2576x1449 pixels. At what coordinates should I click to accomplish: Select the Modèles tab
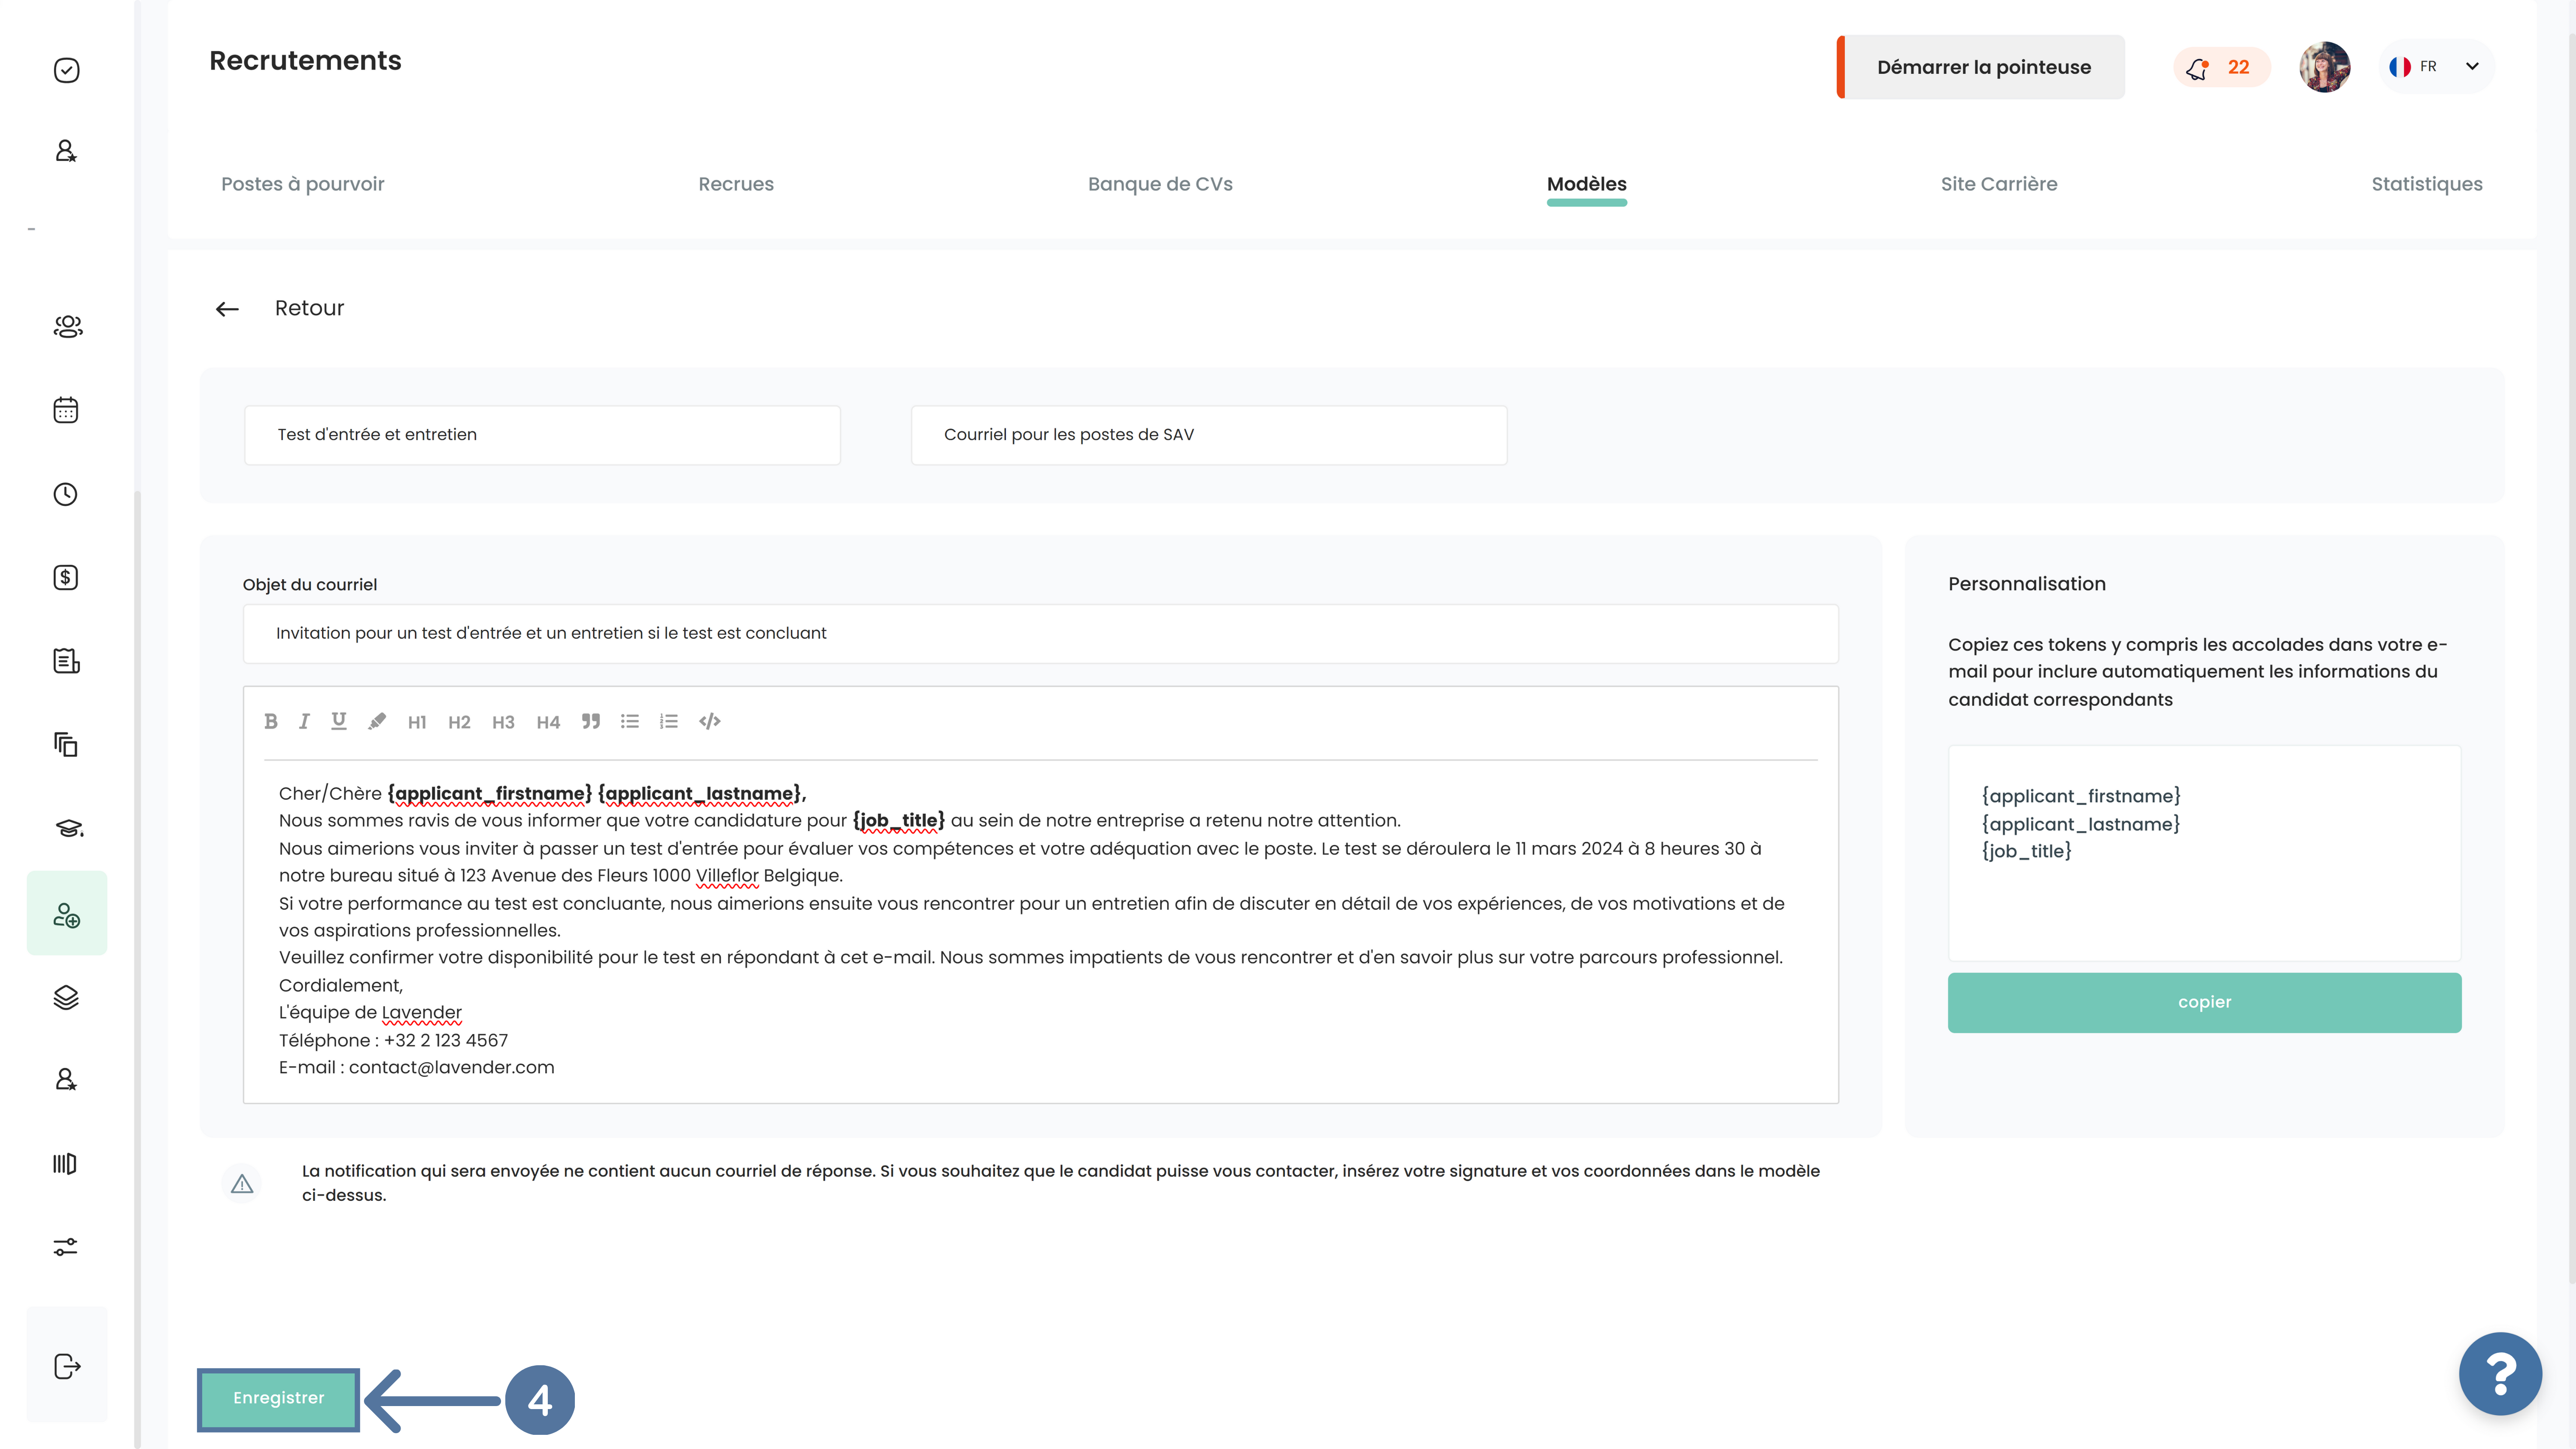pos(1587,184)
